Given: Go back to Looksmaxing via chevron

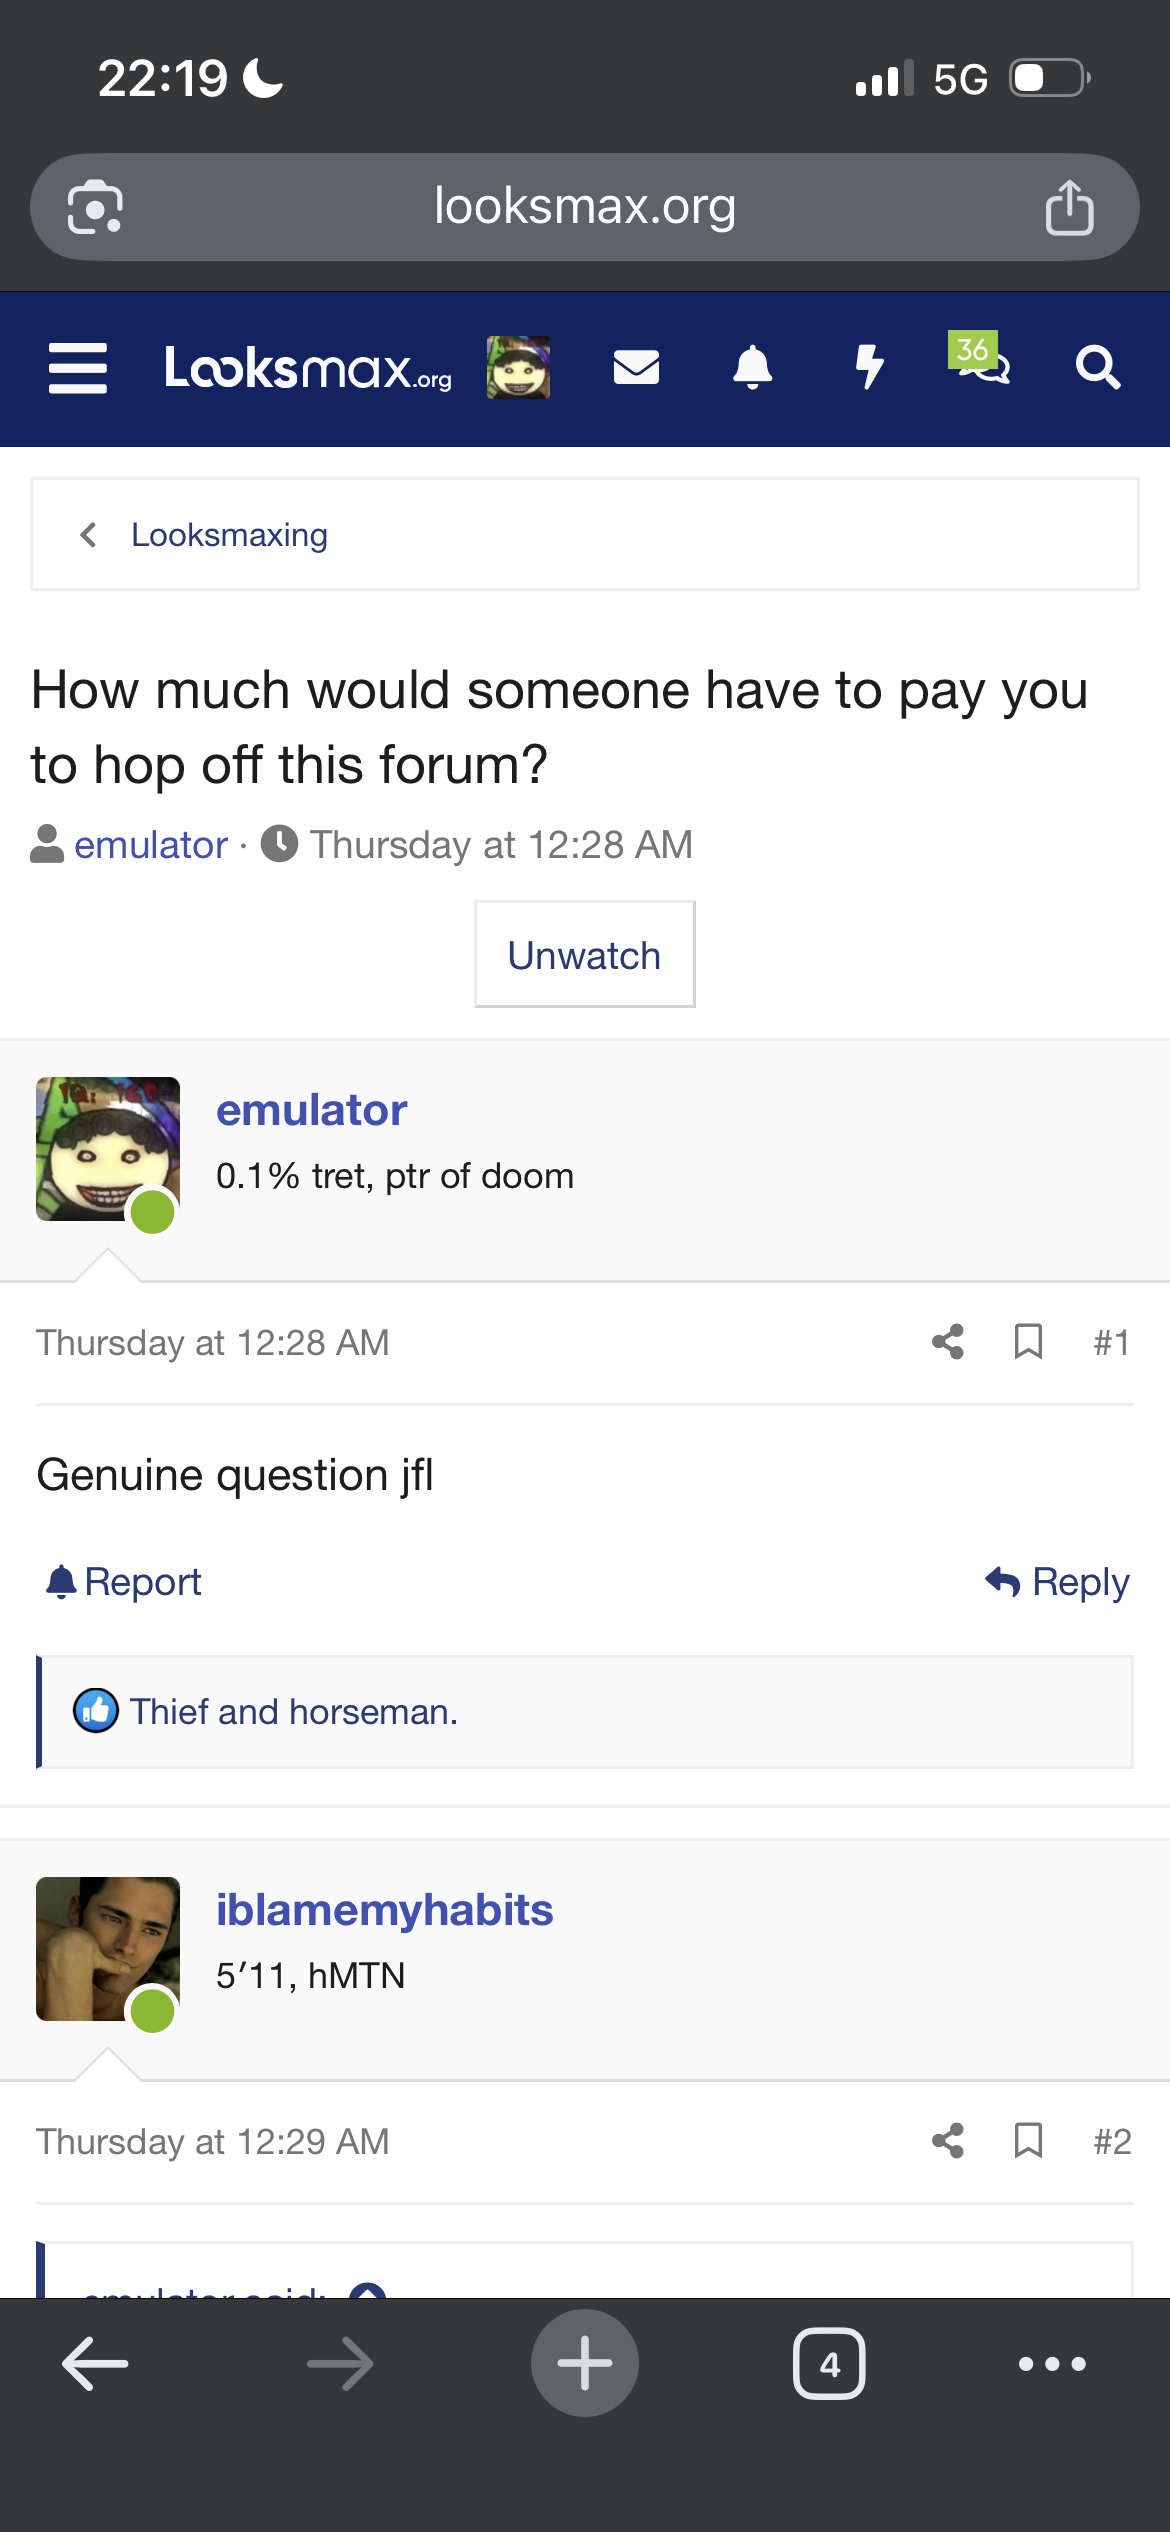Looking at the screenshot, I should (x=88, y=535).
